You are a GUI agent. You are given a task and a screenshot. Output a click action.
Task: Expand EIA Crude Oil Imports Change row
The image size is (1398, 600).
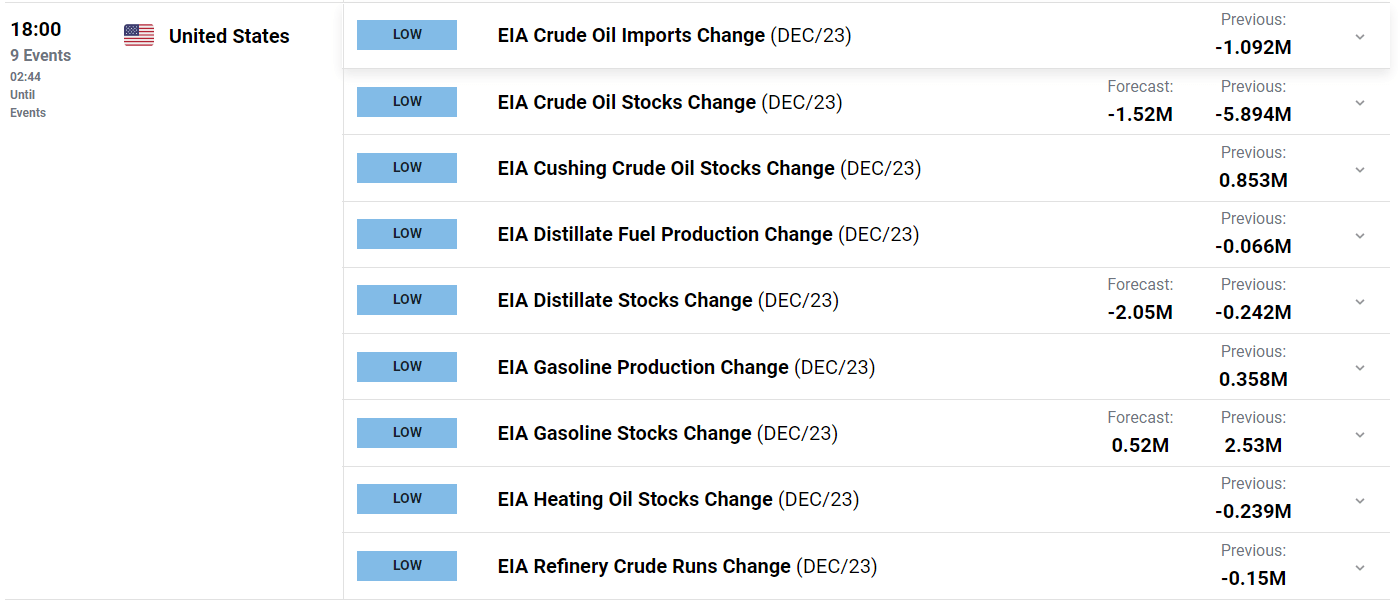pos(1359,37)
